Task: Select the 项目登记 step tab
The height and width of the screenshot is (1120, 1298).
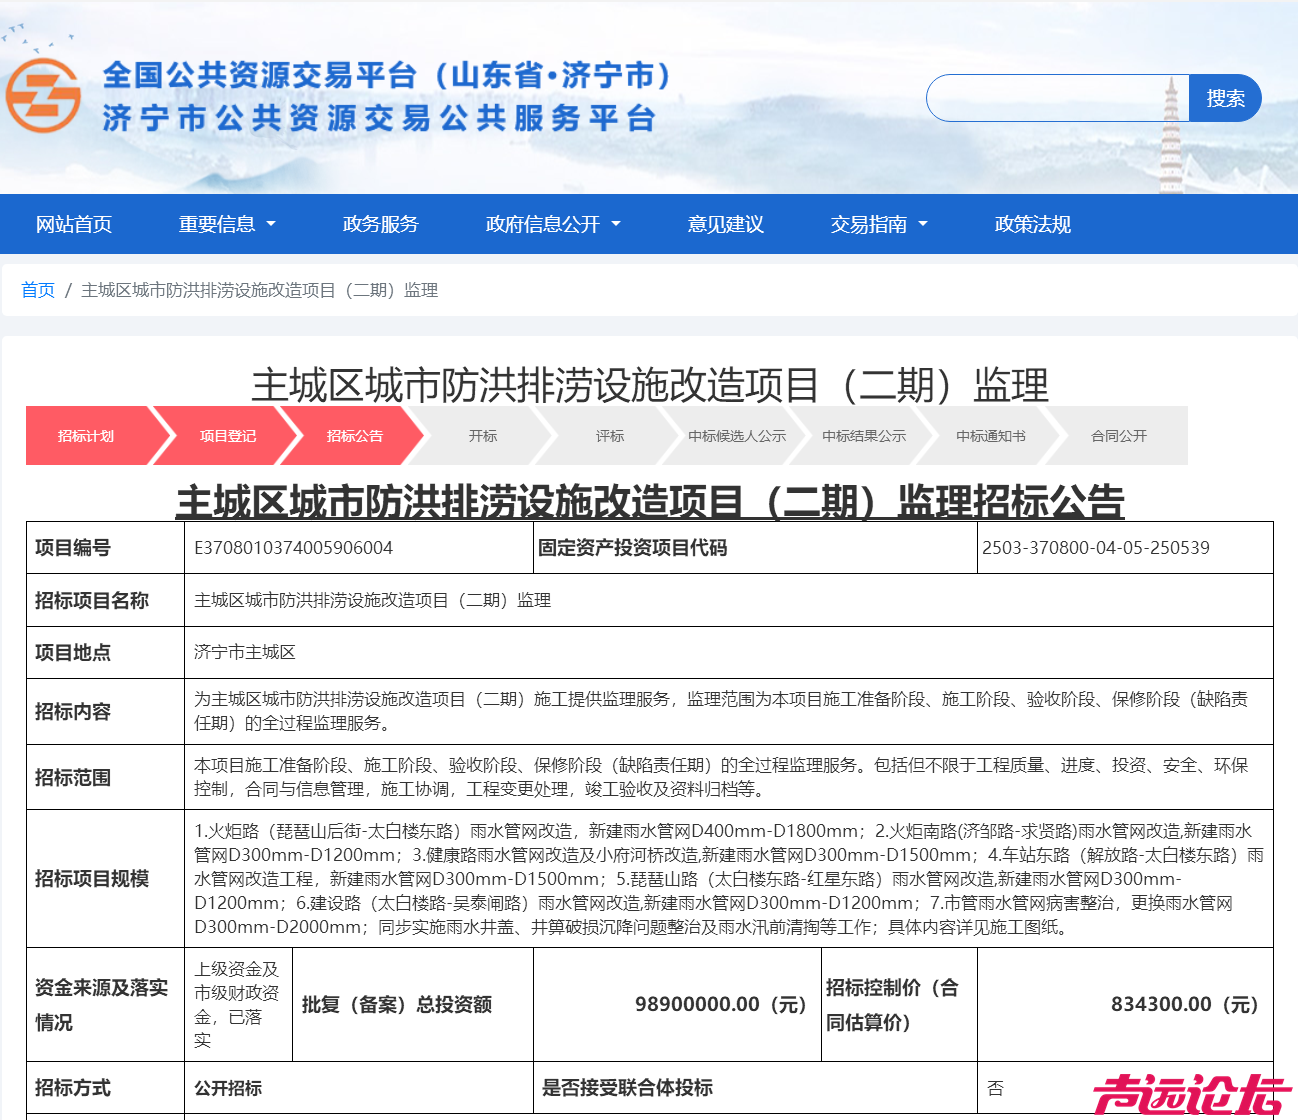Action: pyautogui.click(x=228, y=436)
